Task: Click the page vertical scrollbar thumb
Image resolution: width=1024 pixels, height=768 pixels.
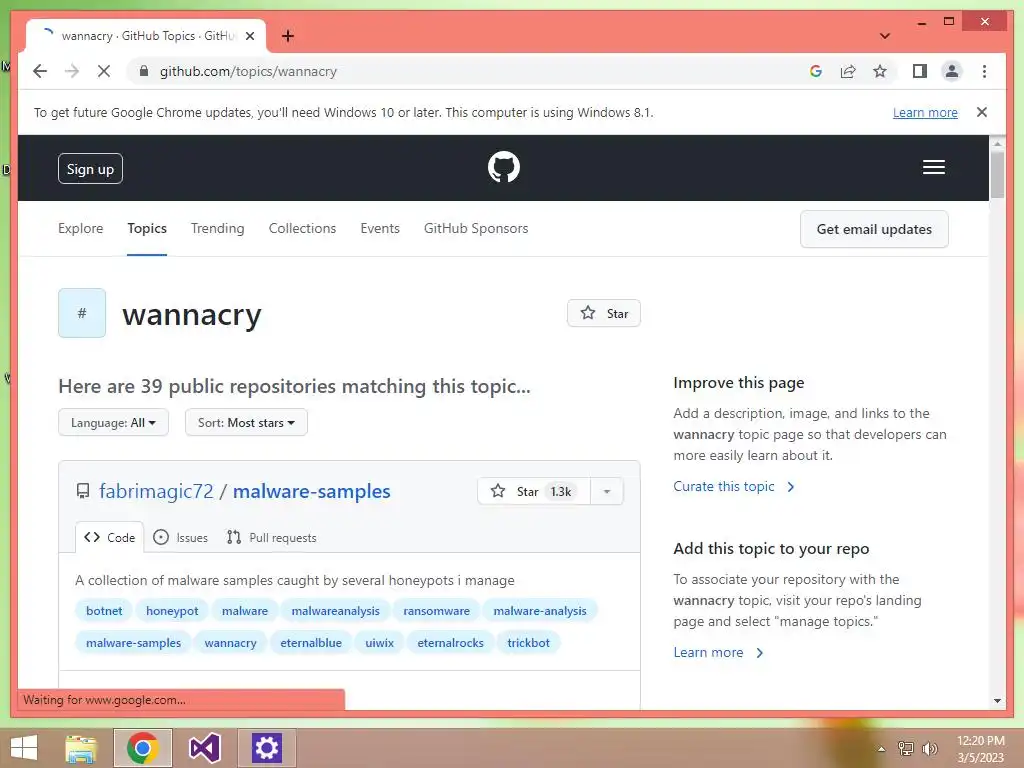Action: pyautogui.click(x=997, y=174)
